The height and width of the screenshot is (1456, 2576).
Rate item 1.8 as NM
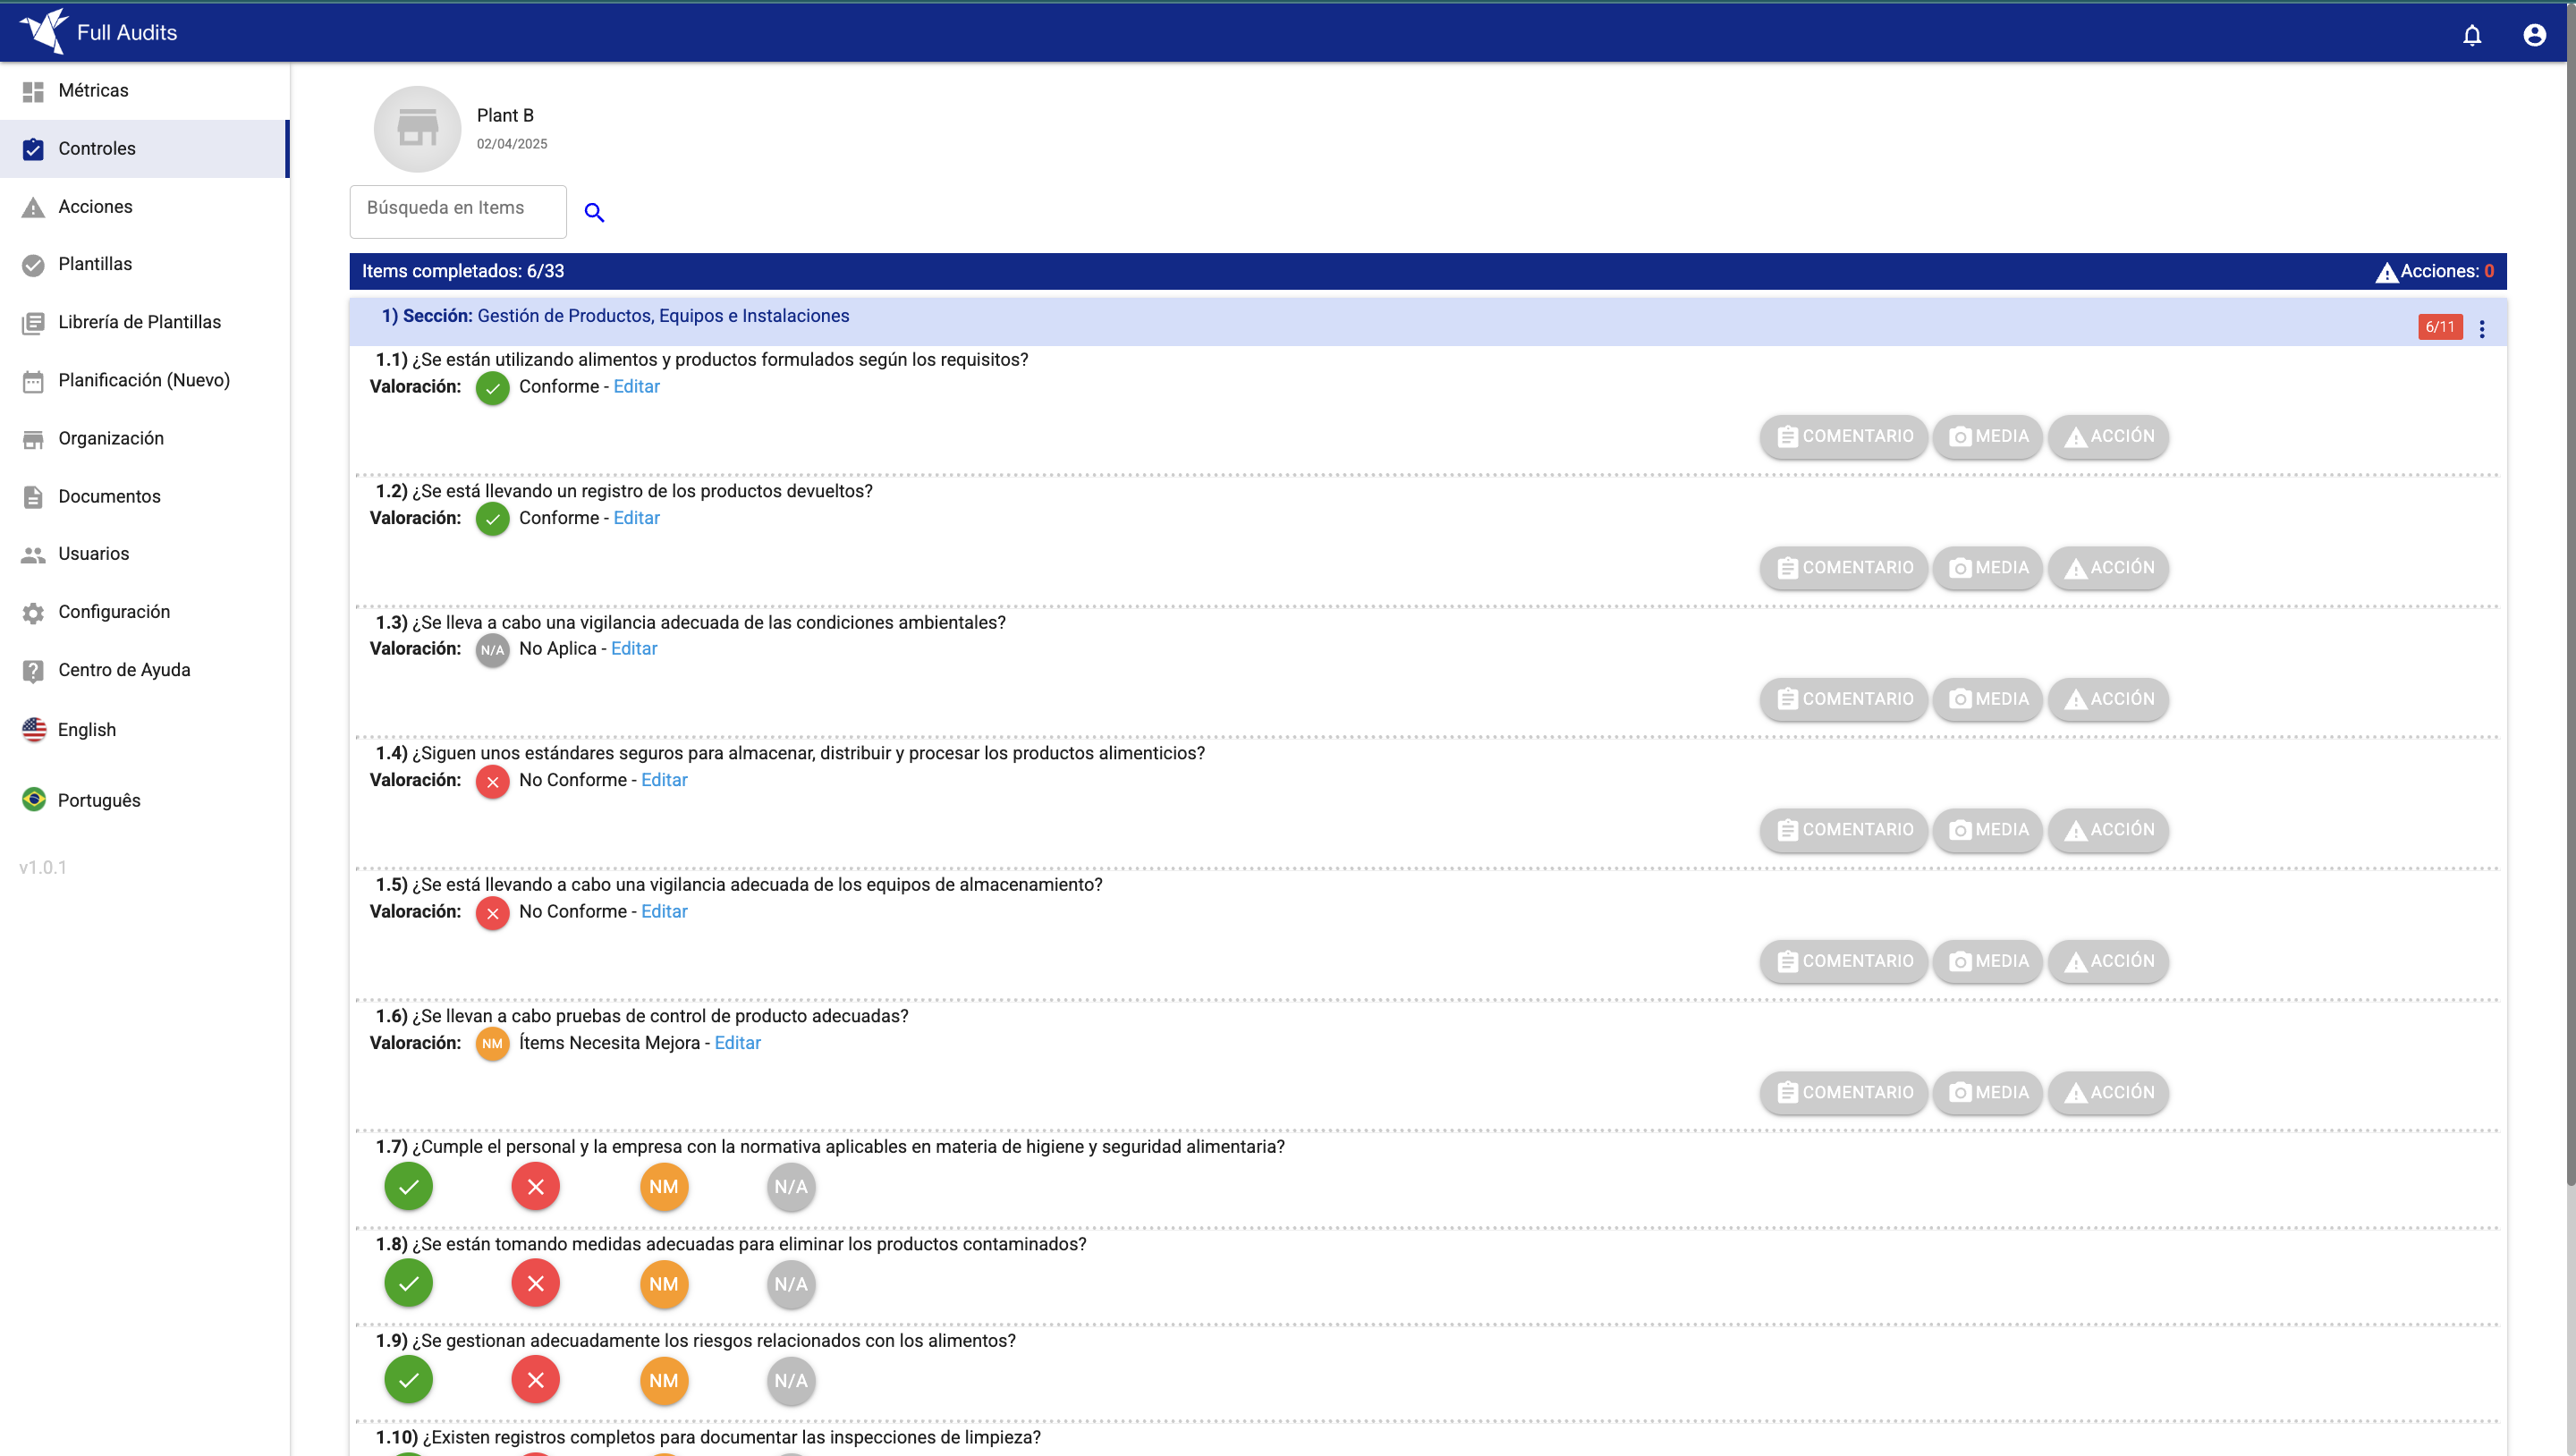pyautogui.click(x=664, y=1284)
